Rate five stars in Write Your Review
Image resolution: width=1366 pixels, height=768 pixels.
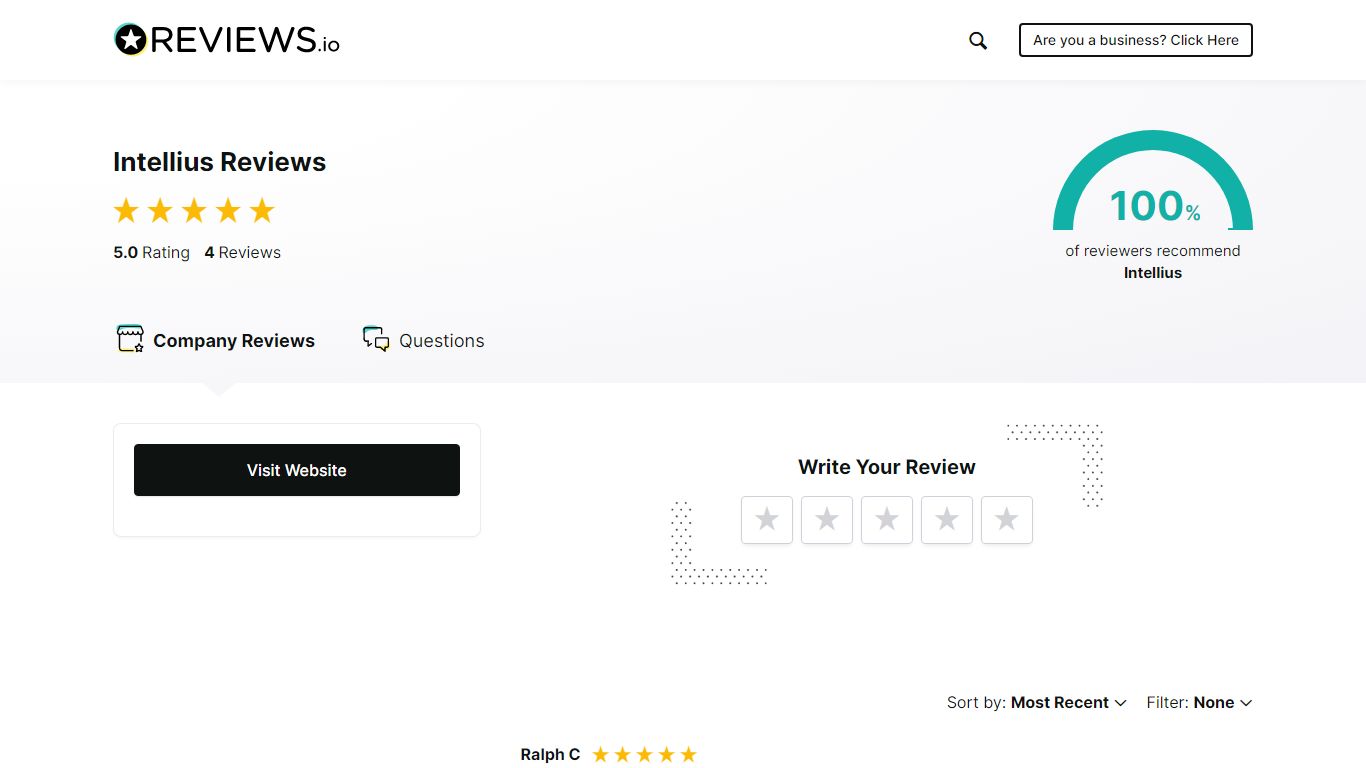click(x=1007, y=520)
